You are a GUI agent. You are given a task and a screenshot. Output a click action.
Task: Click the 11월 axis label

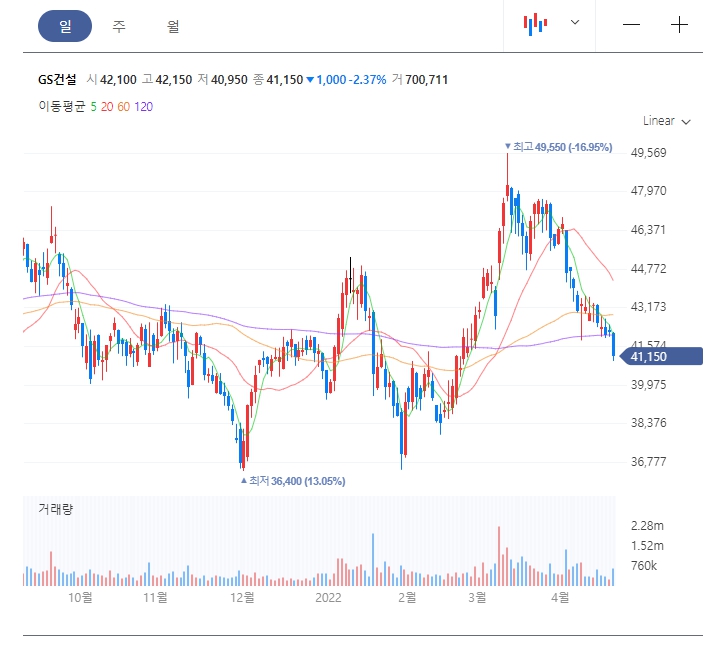155,598
